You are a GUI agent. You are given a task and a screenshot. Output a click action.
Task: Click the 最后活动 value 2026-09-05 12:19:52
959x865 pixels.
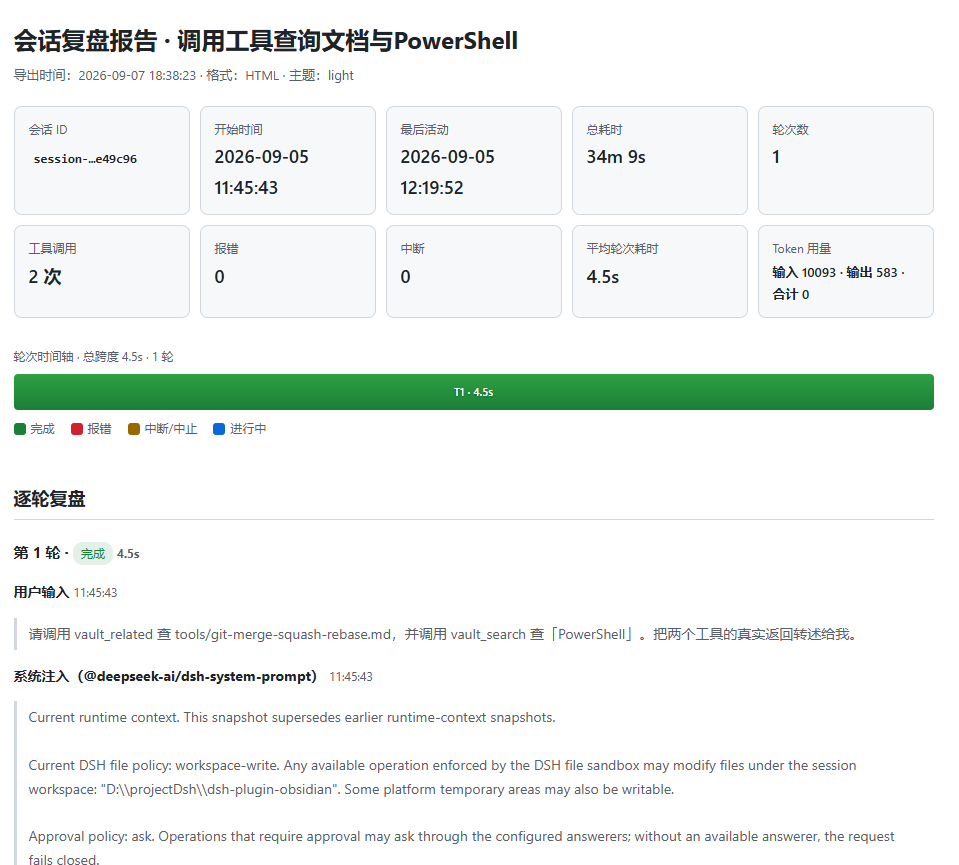click(447, 172)
